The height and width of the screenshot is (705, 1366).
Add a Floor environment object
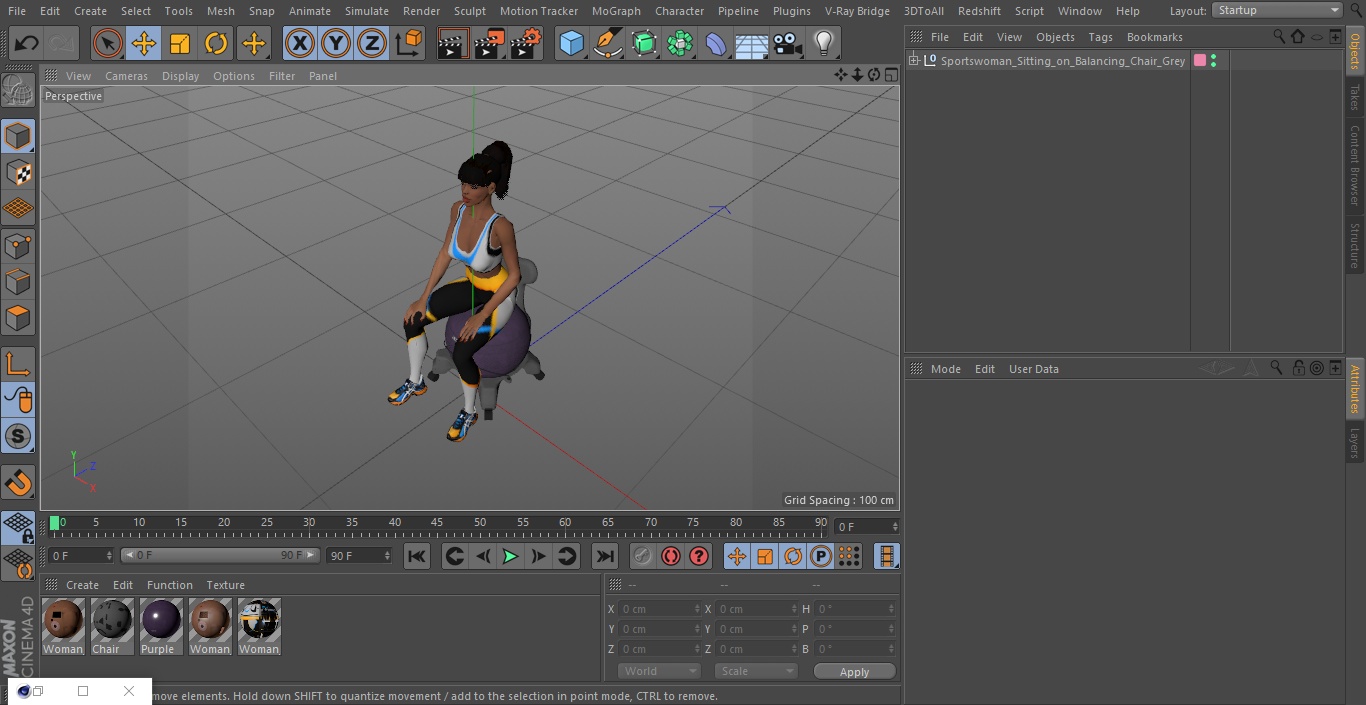point(752,44)
